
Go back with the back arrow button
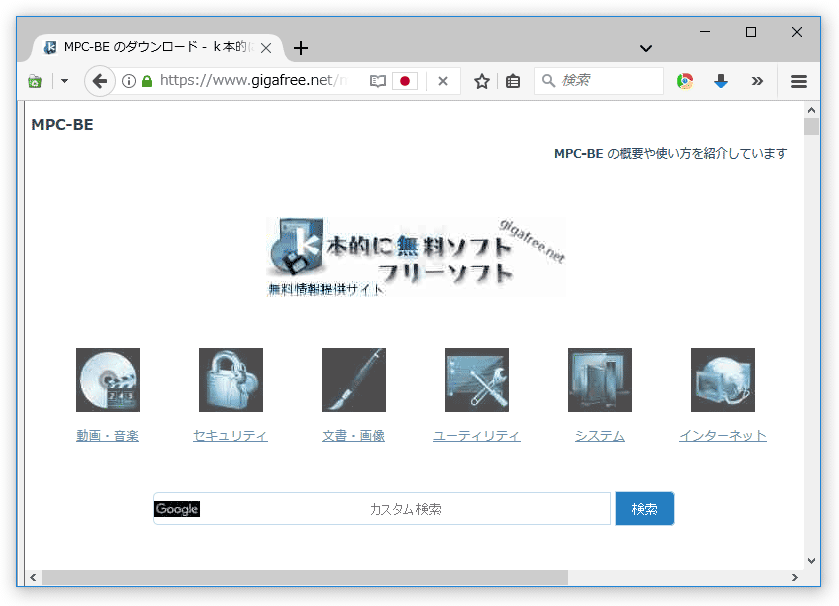click(100, 81)
